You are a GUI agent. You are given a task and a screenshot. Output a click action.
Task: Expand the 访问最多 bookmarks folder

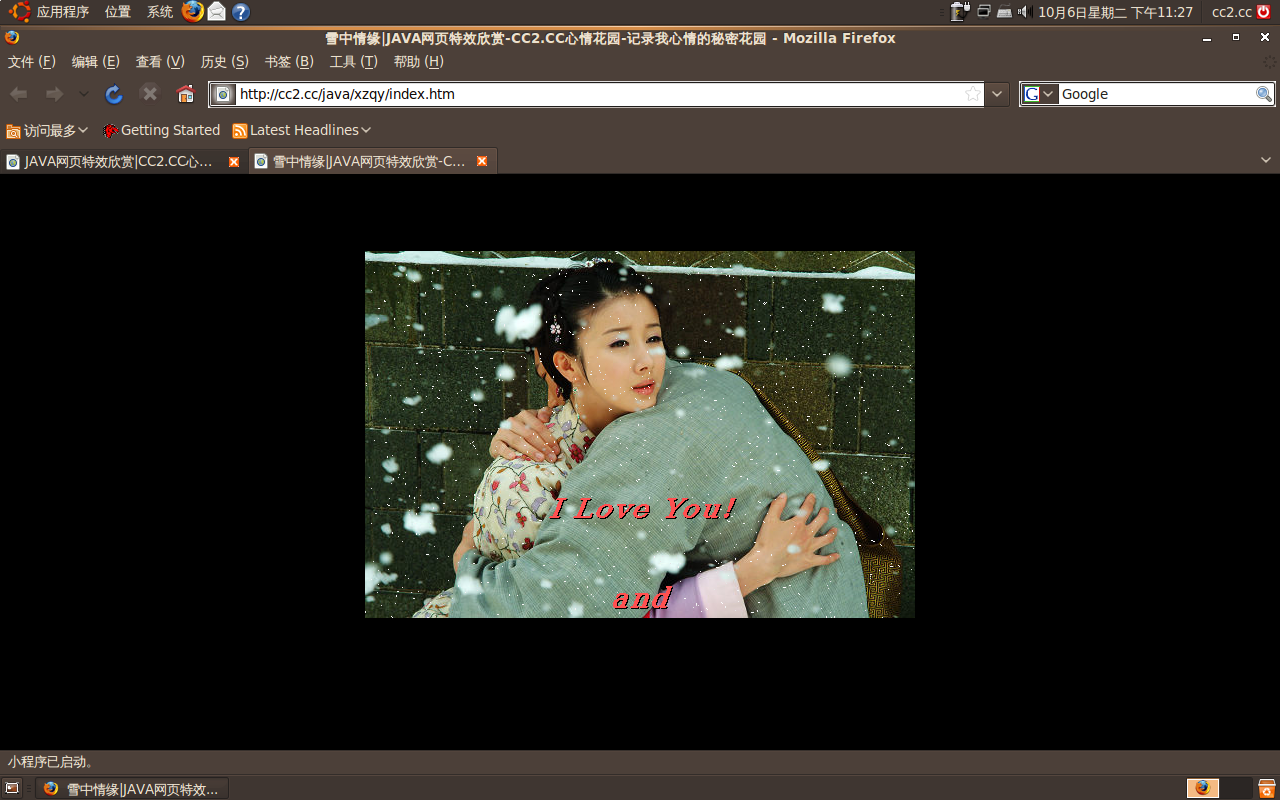(48, 130)
